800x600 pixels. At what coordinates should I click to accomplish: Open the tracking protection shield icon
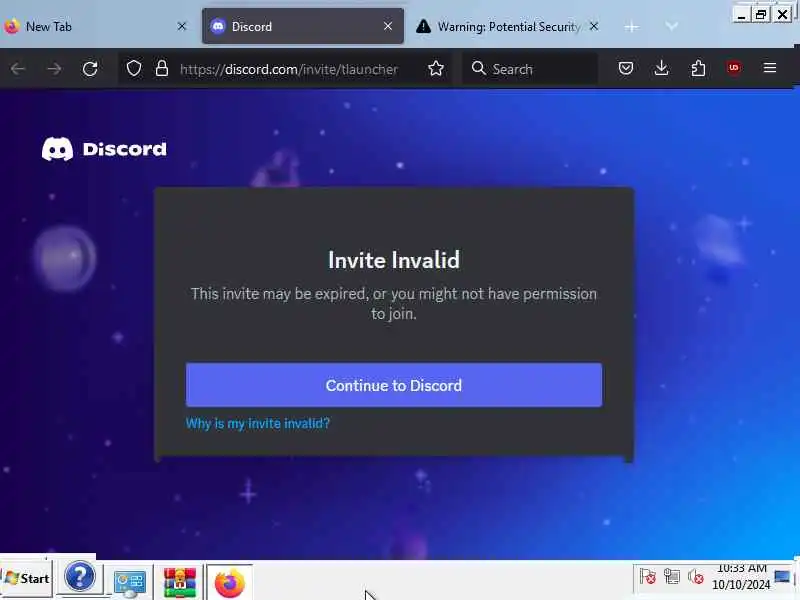click(x=134, y=68)
